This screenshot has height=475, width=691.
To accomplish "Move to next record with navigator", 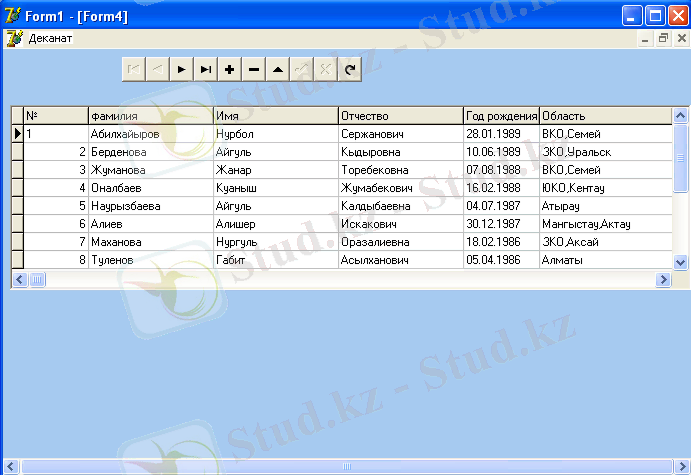I will click(181, 69).
